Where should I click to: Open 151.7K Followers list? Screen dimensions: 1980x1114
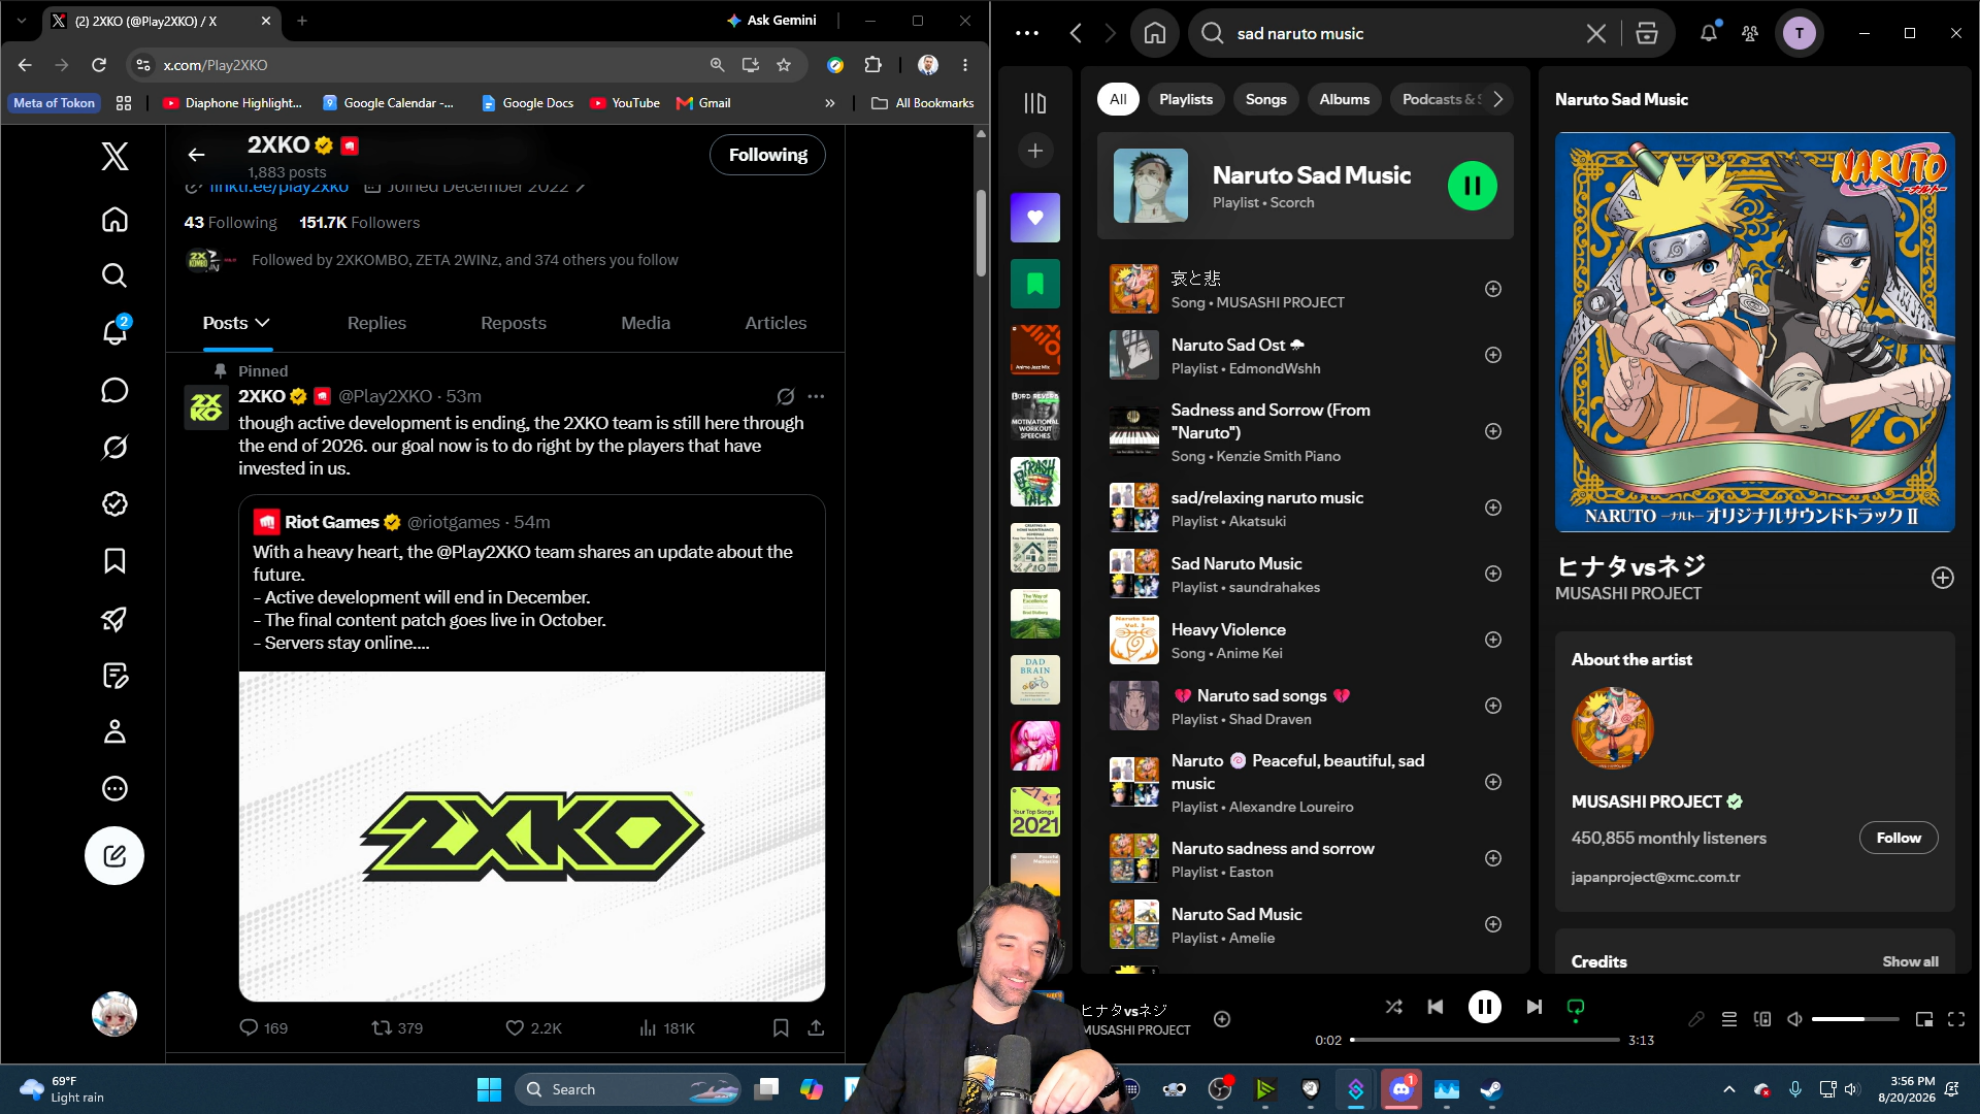coord(360,223)
